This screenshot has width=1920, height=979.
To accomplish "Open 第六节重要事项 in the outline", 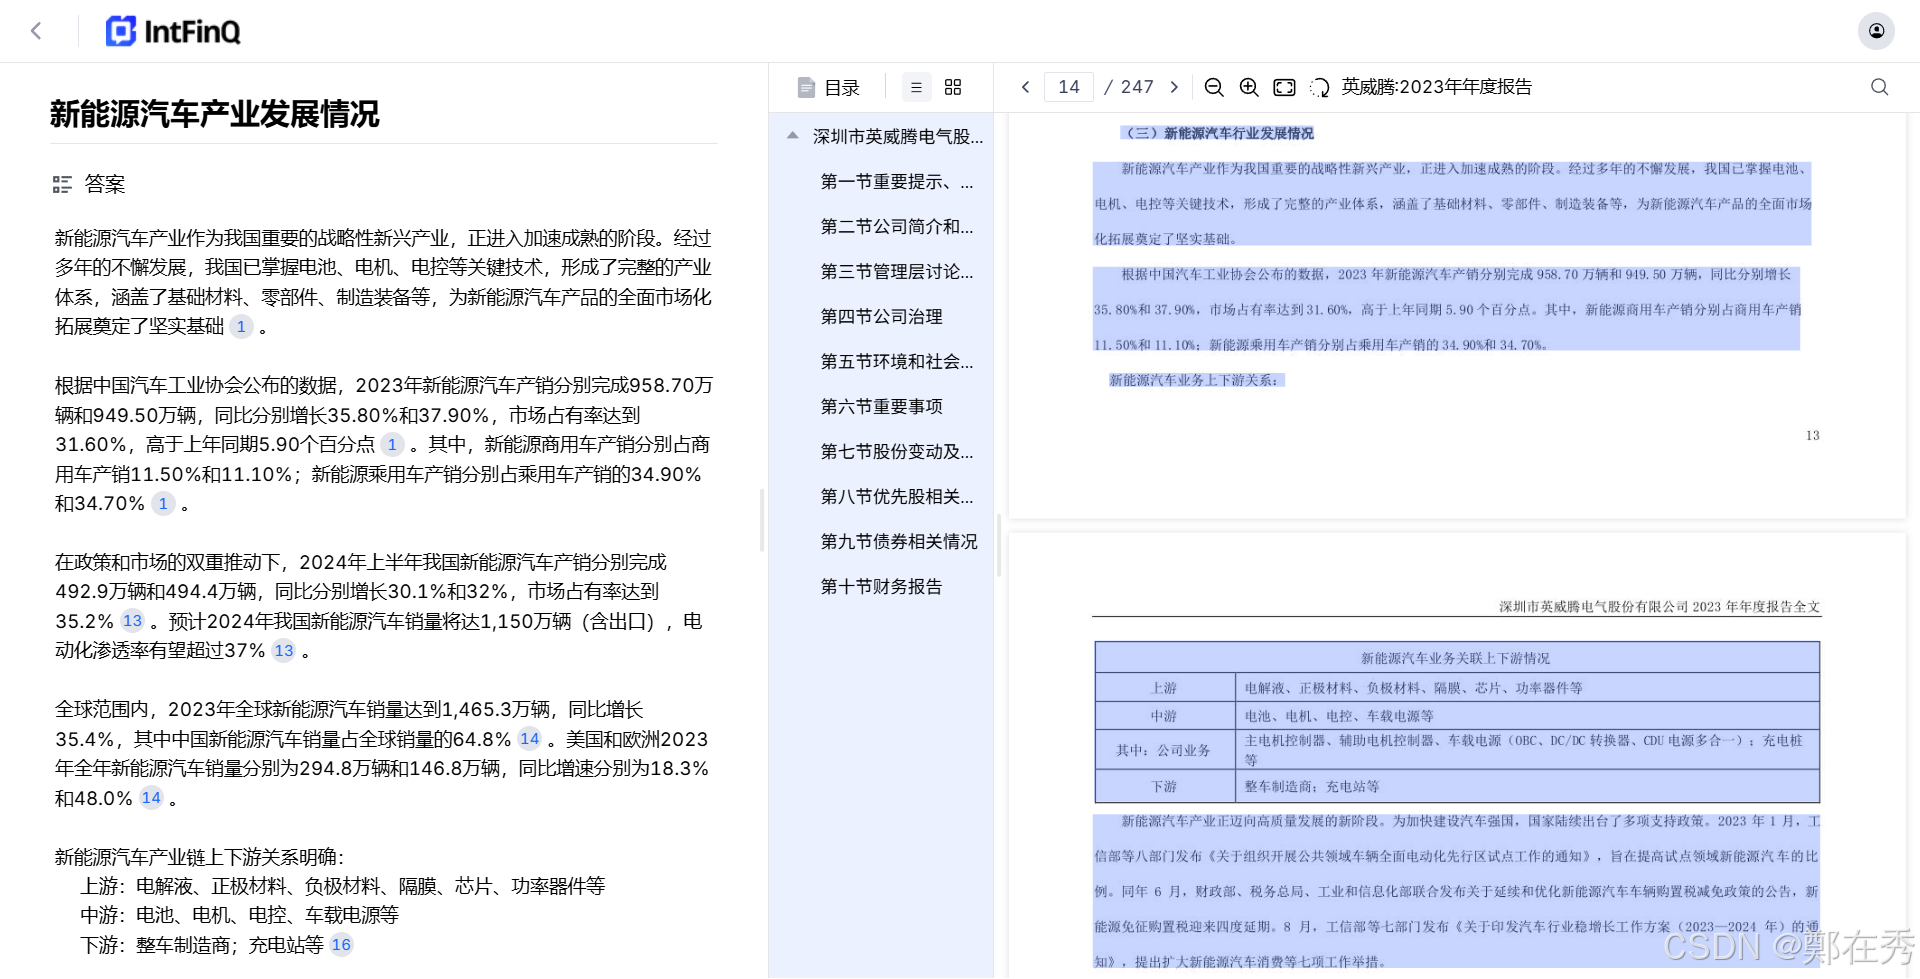I will pyautogui.click(x=882, y=407).
